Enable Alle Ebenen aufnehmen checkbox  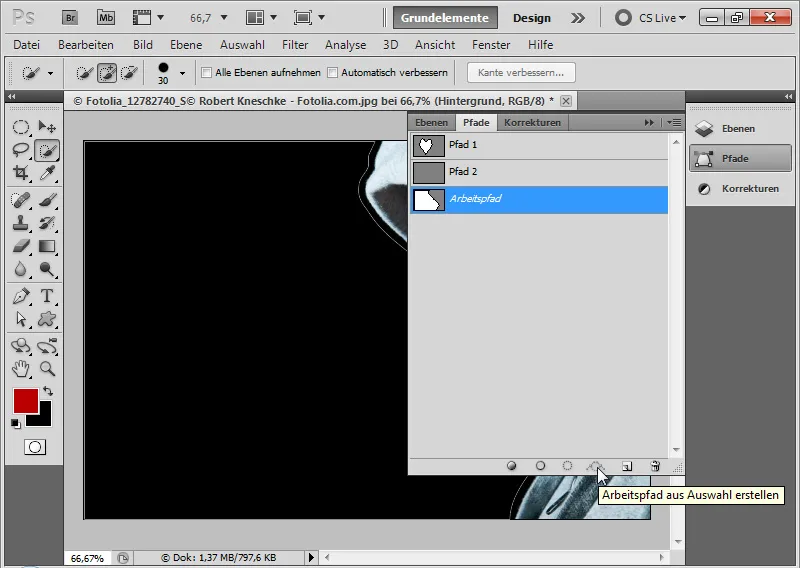[206, 72]
